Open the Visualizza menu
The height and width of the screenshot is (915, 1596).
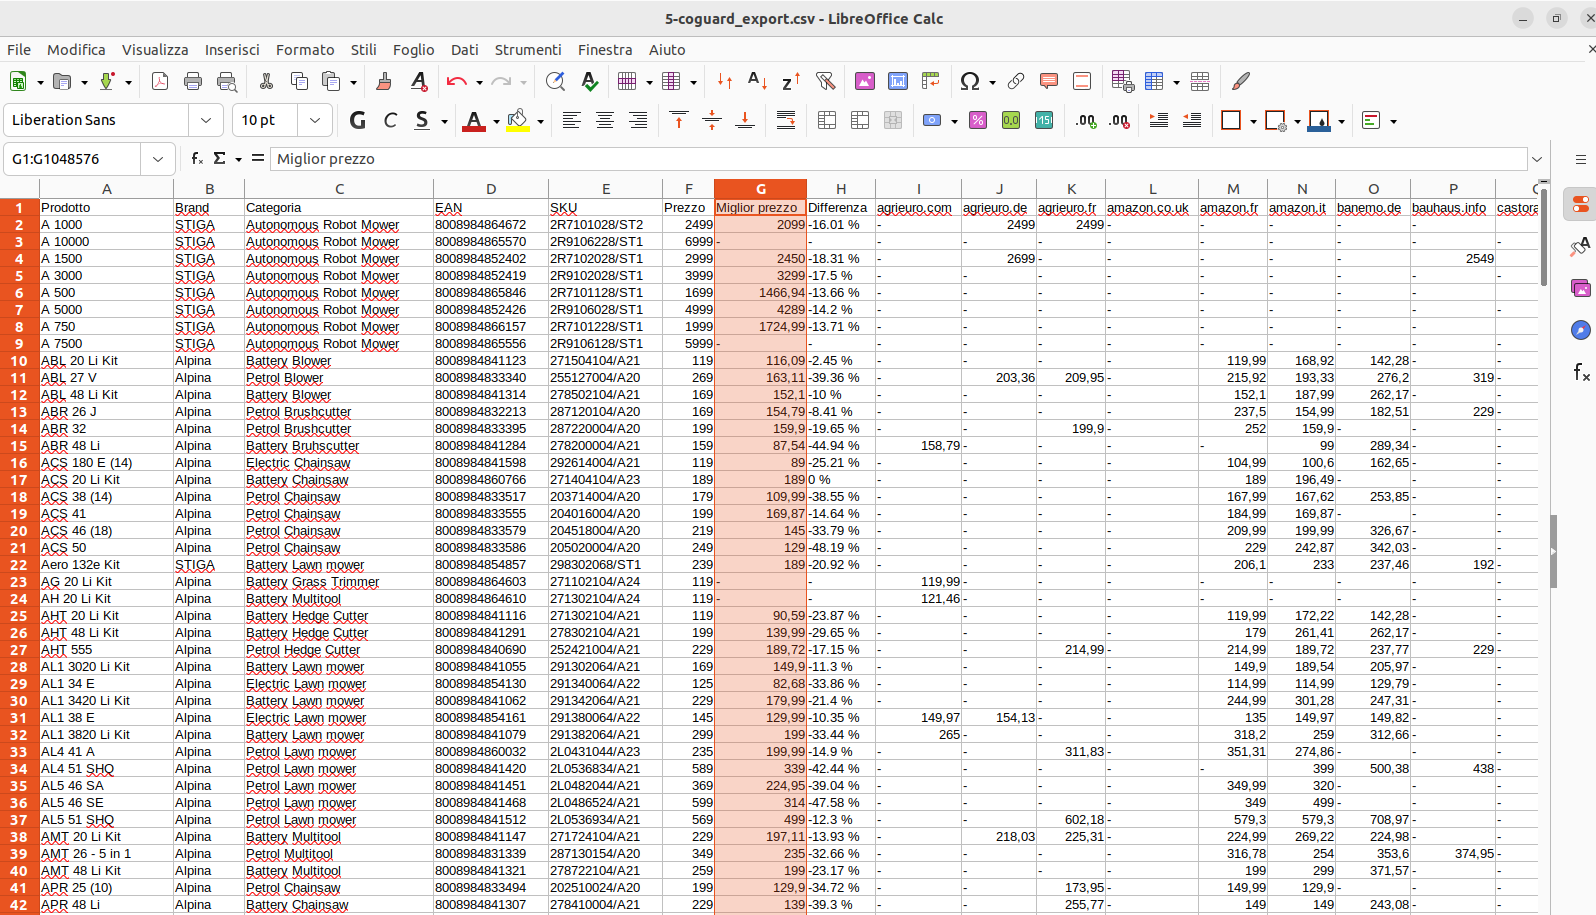coord(155,49)
